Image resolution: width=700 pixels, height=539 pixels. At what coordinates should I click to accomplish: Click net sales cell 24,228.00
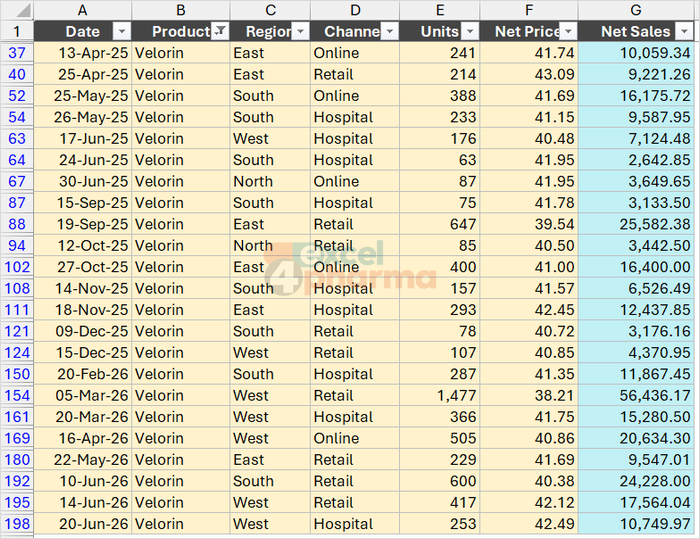(x=636, y=481)
